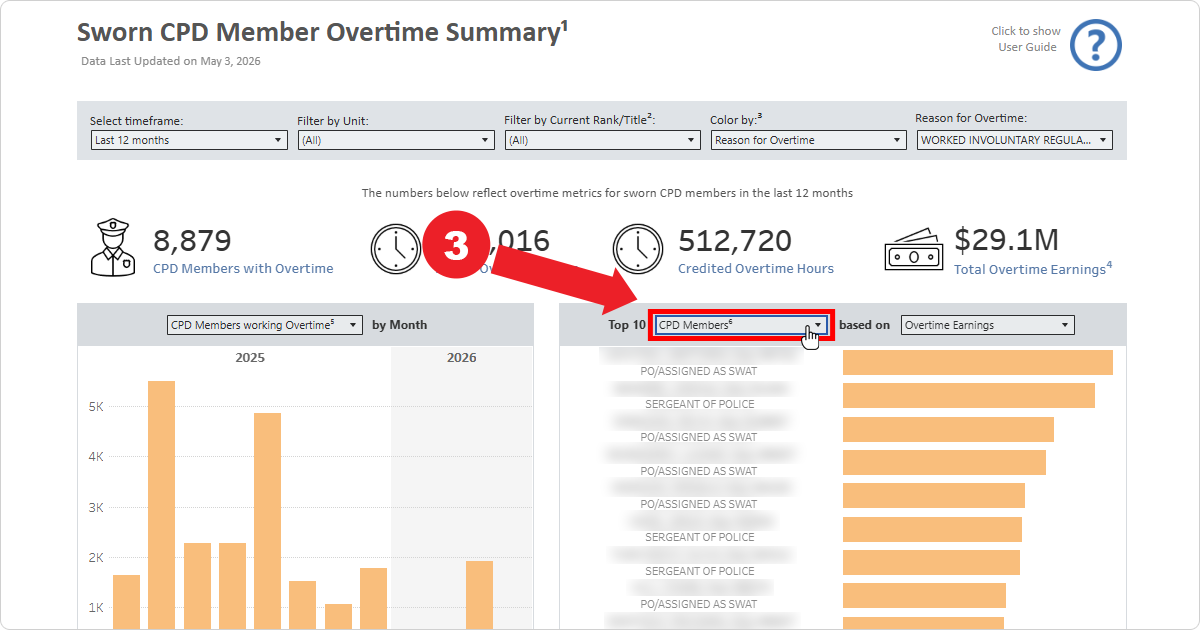Click the cash icon beside Total Overtime Earnings
This screenshot has width=1200, height=630.
click(x=914, y=250)
